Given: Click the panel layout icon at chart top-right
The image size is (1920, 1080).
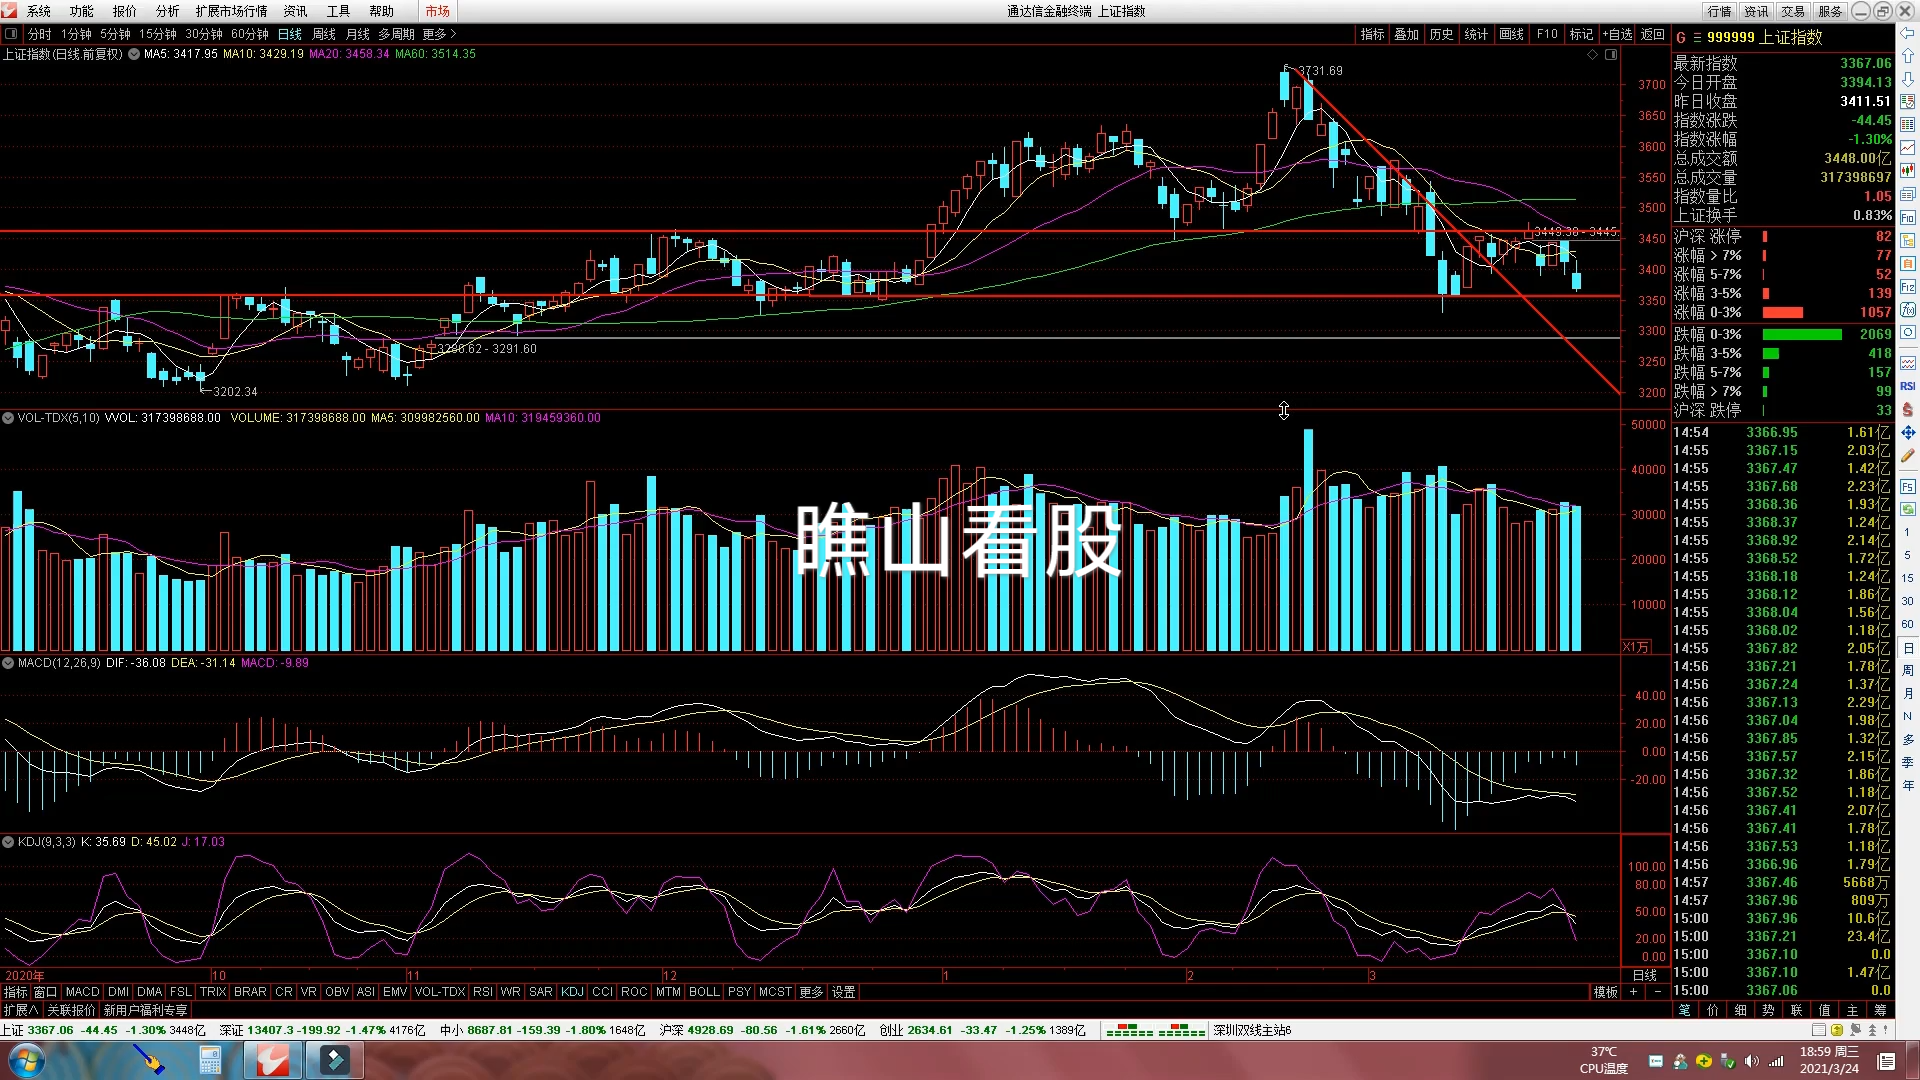Looking at the screenshot, I should tap(1611, 55).
